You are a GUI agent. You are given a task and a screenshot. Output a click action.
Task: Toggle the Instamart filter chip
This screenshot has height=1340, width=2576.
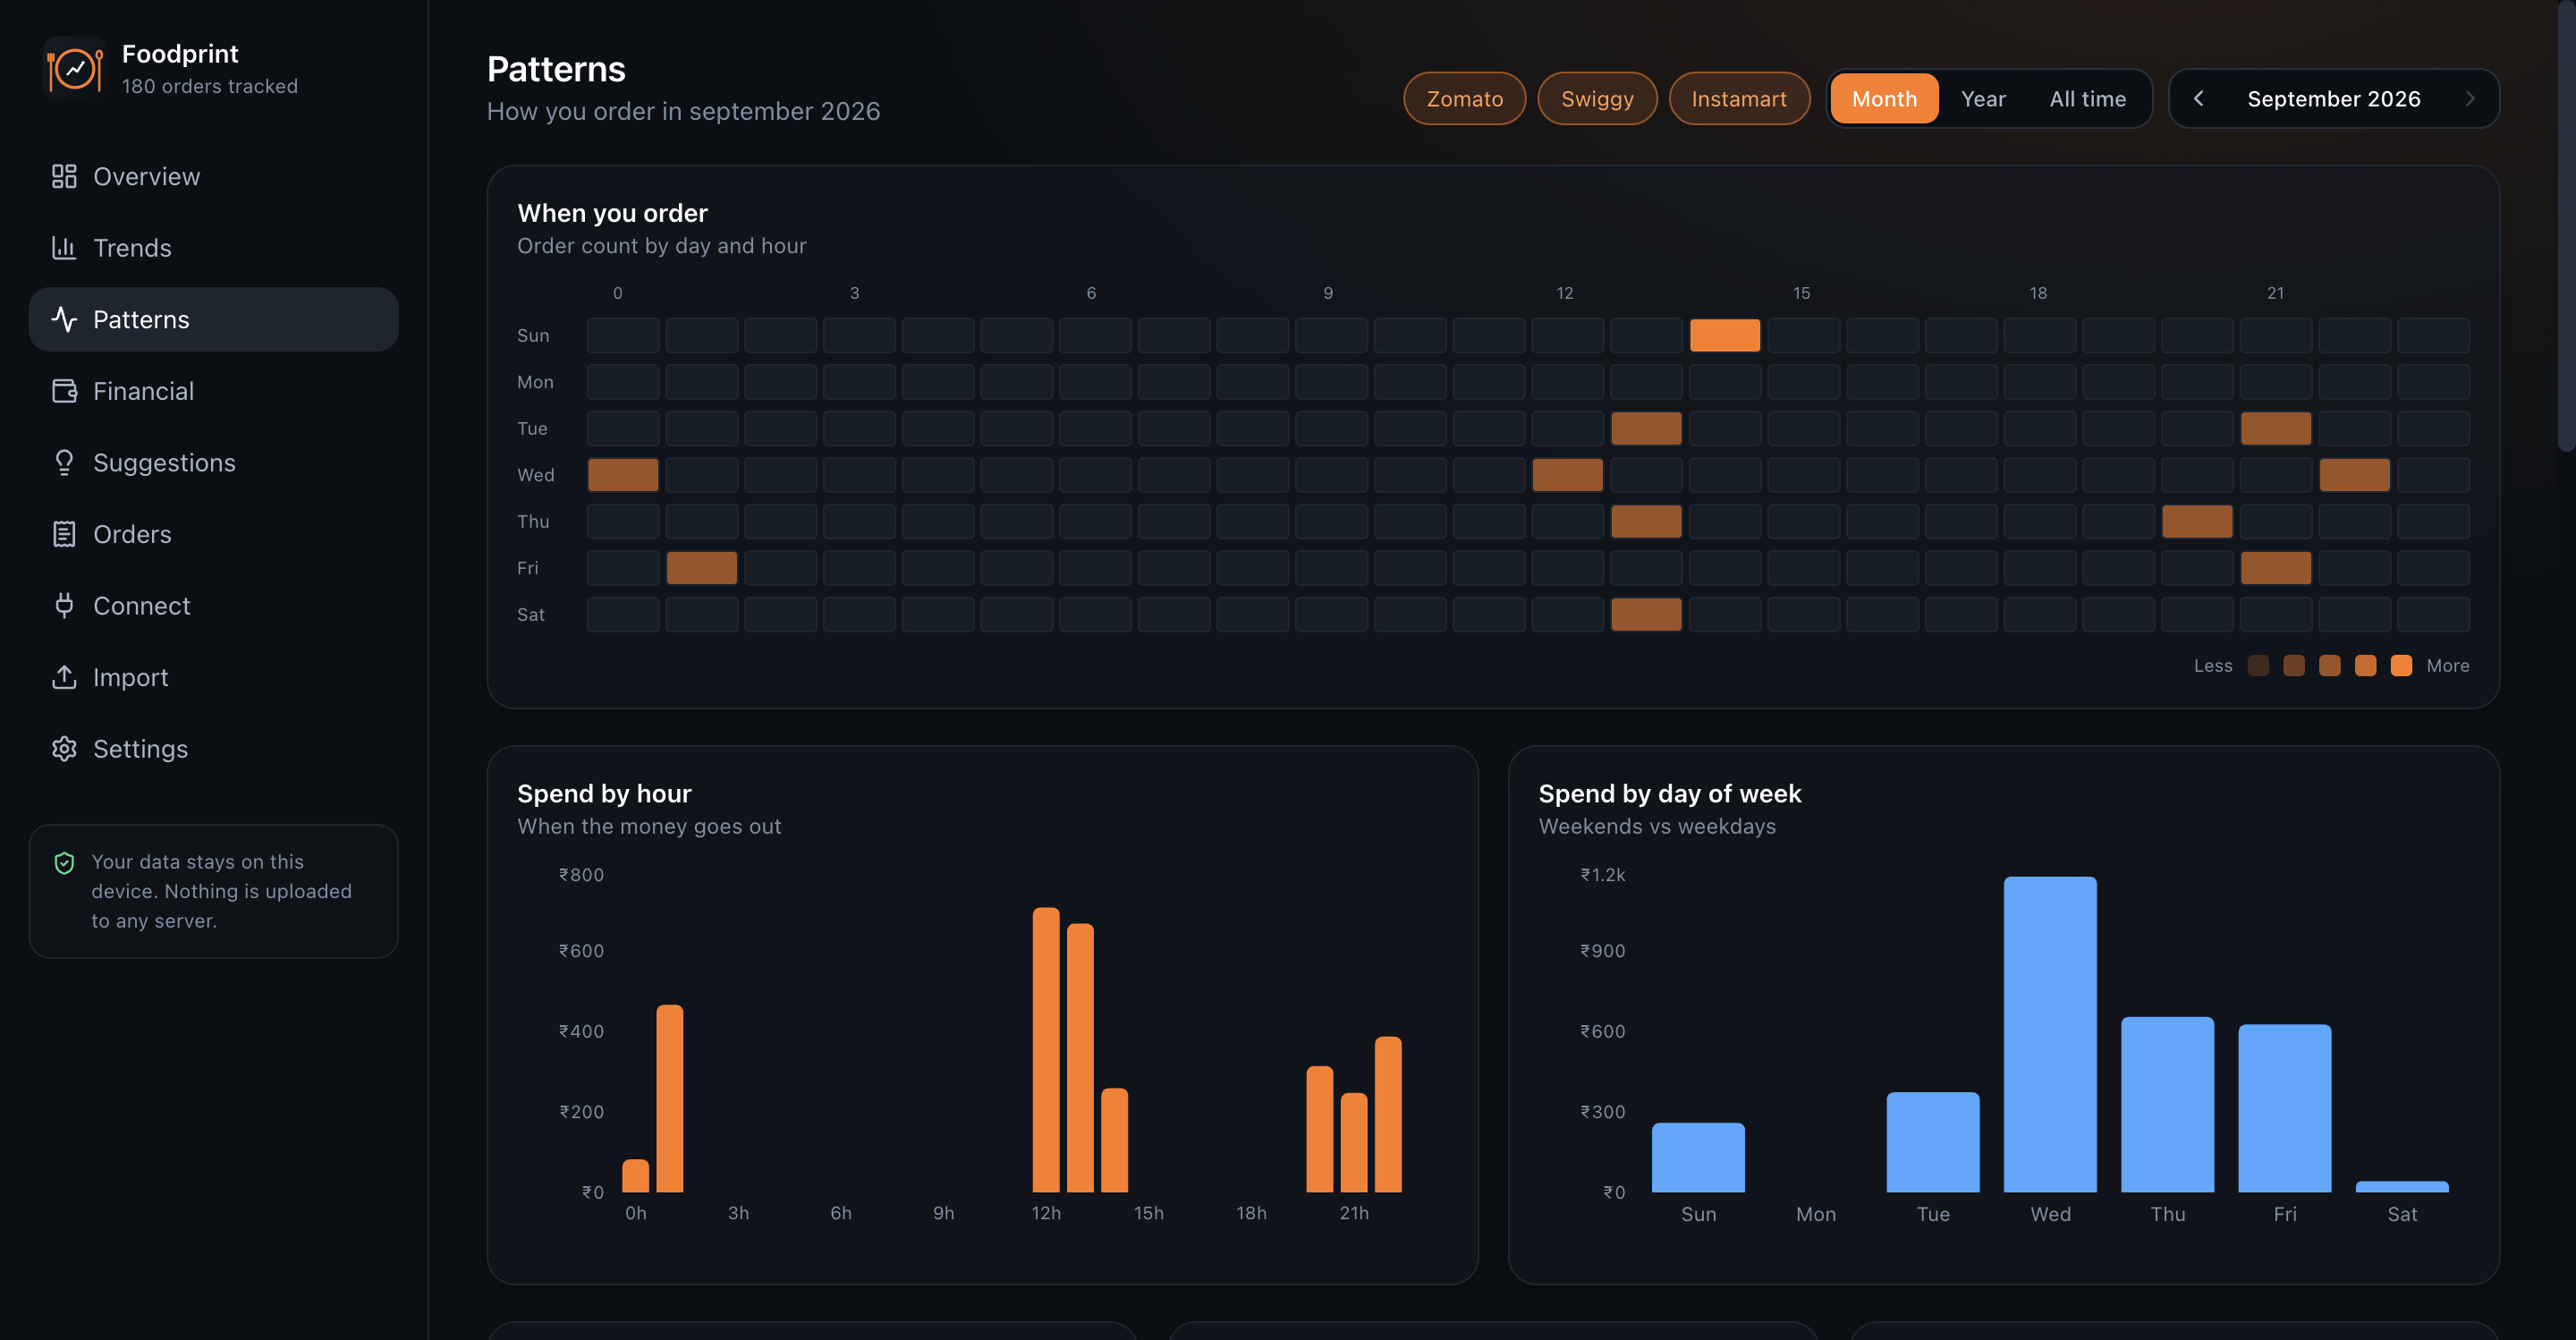pyautogui.click(x=1739, y=98)
